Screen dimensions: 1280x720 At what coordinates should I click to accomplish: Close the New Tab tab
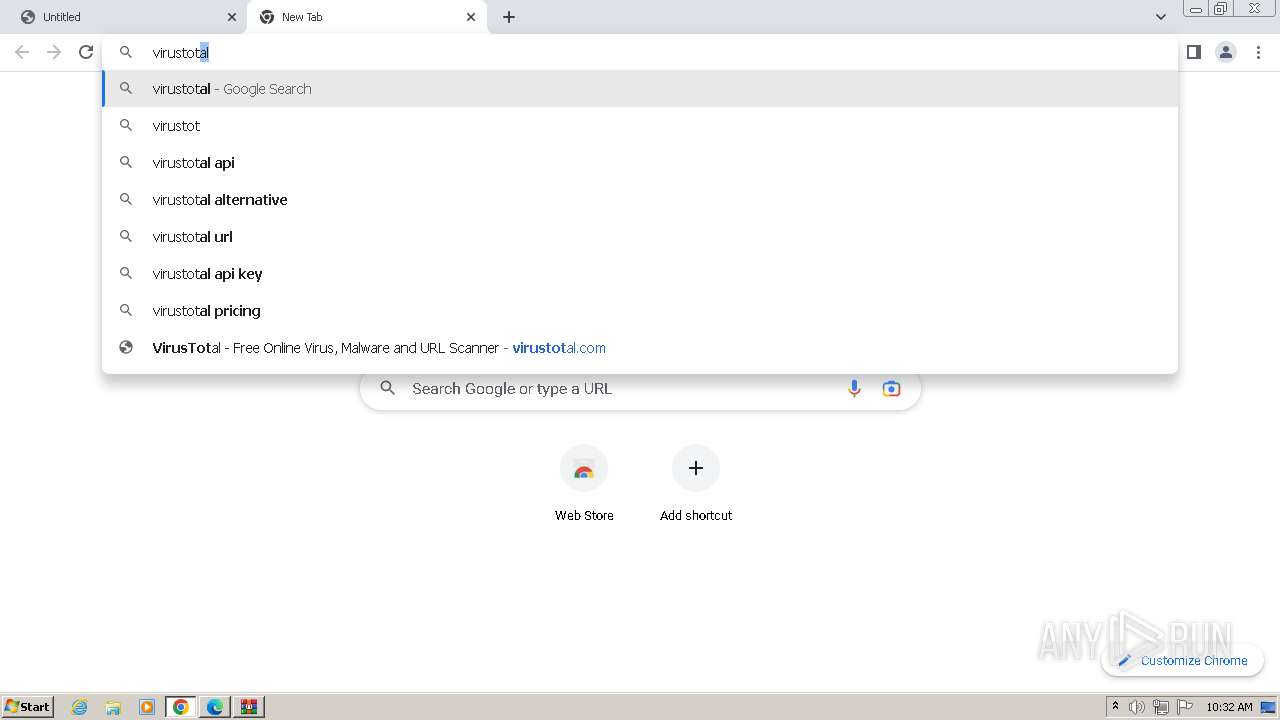[x=471, y=17]
